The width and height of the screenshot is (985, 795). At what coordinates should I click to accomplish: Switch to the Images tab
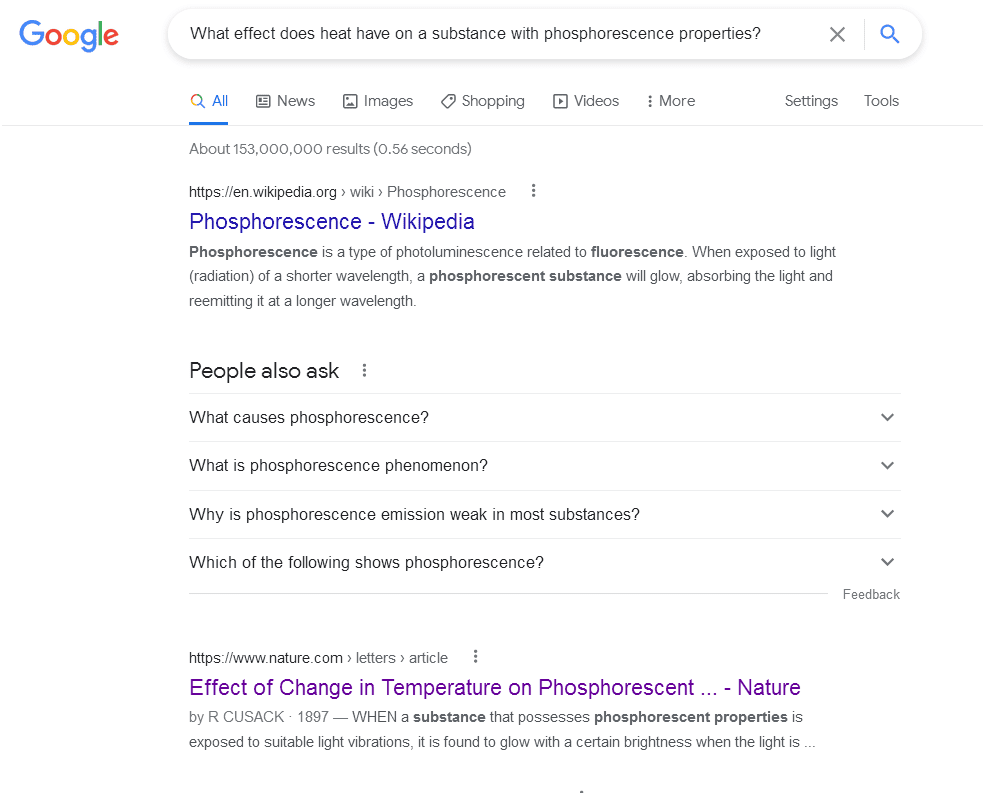pos(377,101)
